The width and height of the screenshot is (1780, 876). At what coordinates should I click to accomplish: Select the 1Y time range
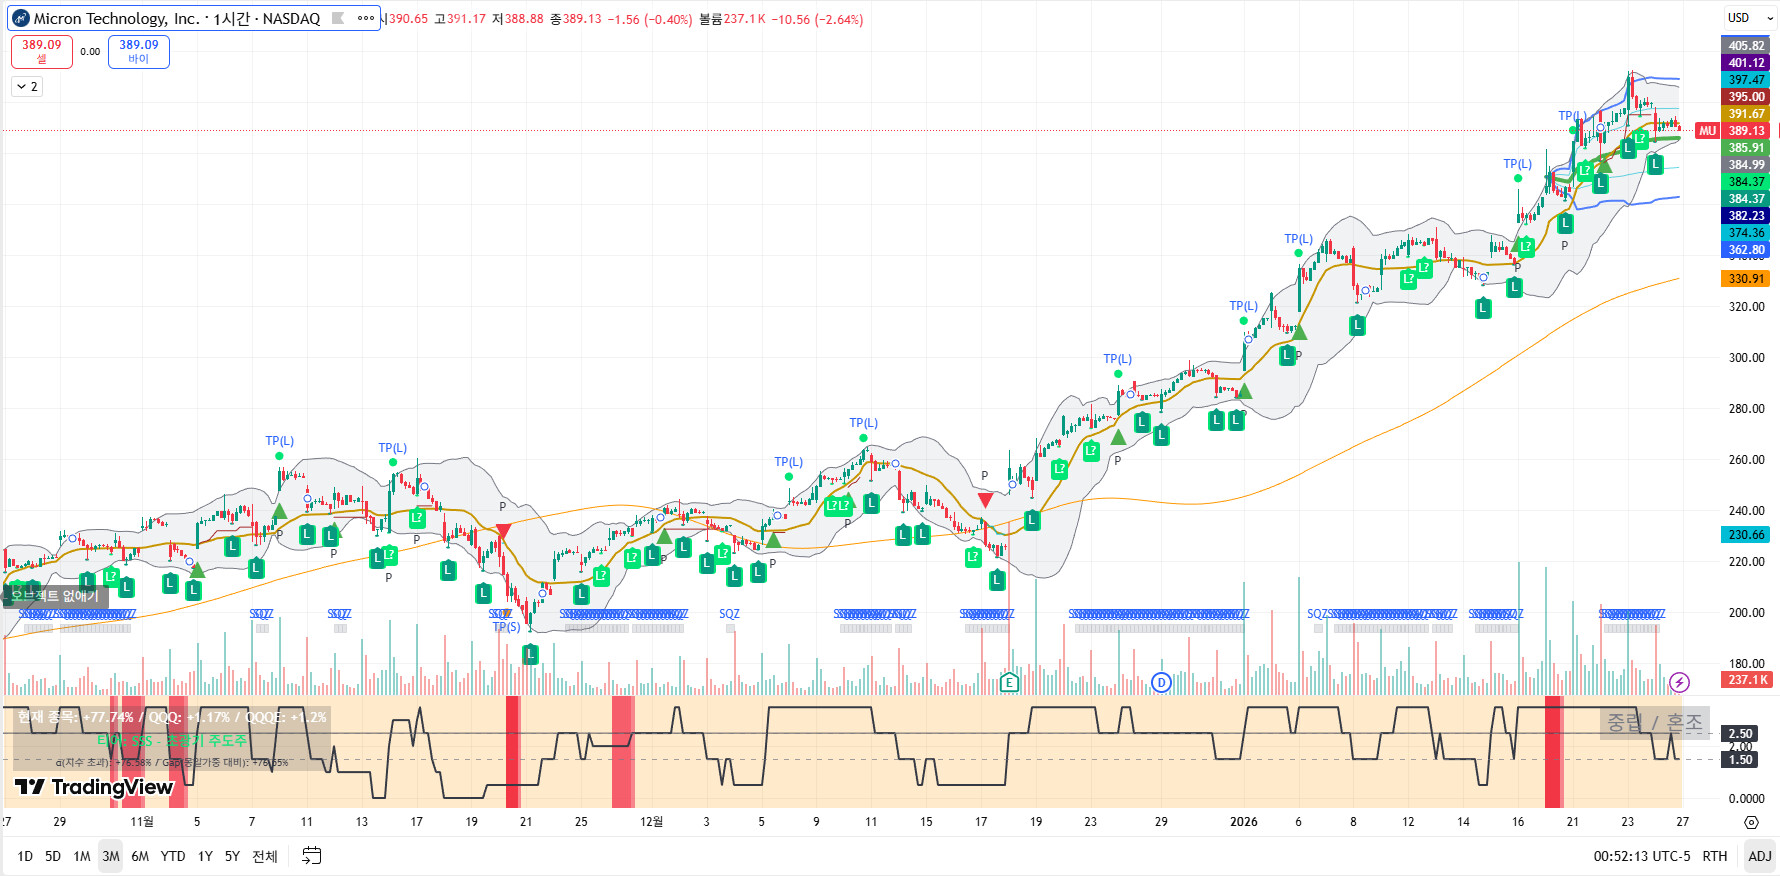(x=205, y=856)
